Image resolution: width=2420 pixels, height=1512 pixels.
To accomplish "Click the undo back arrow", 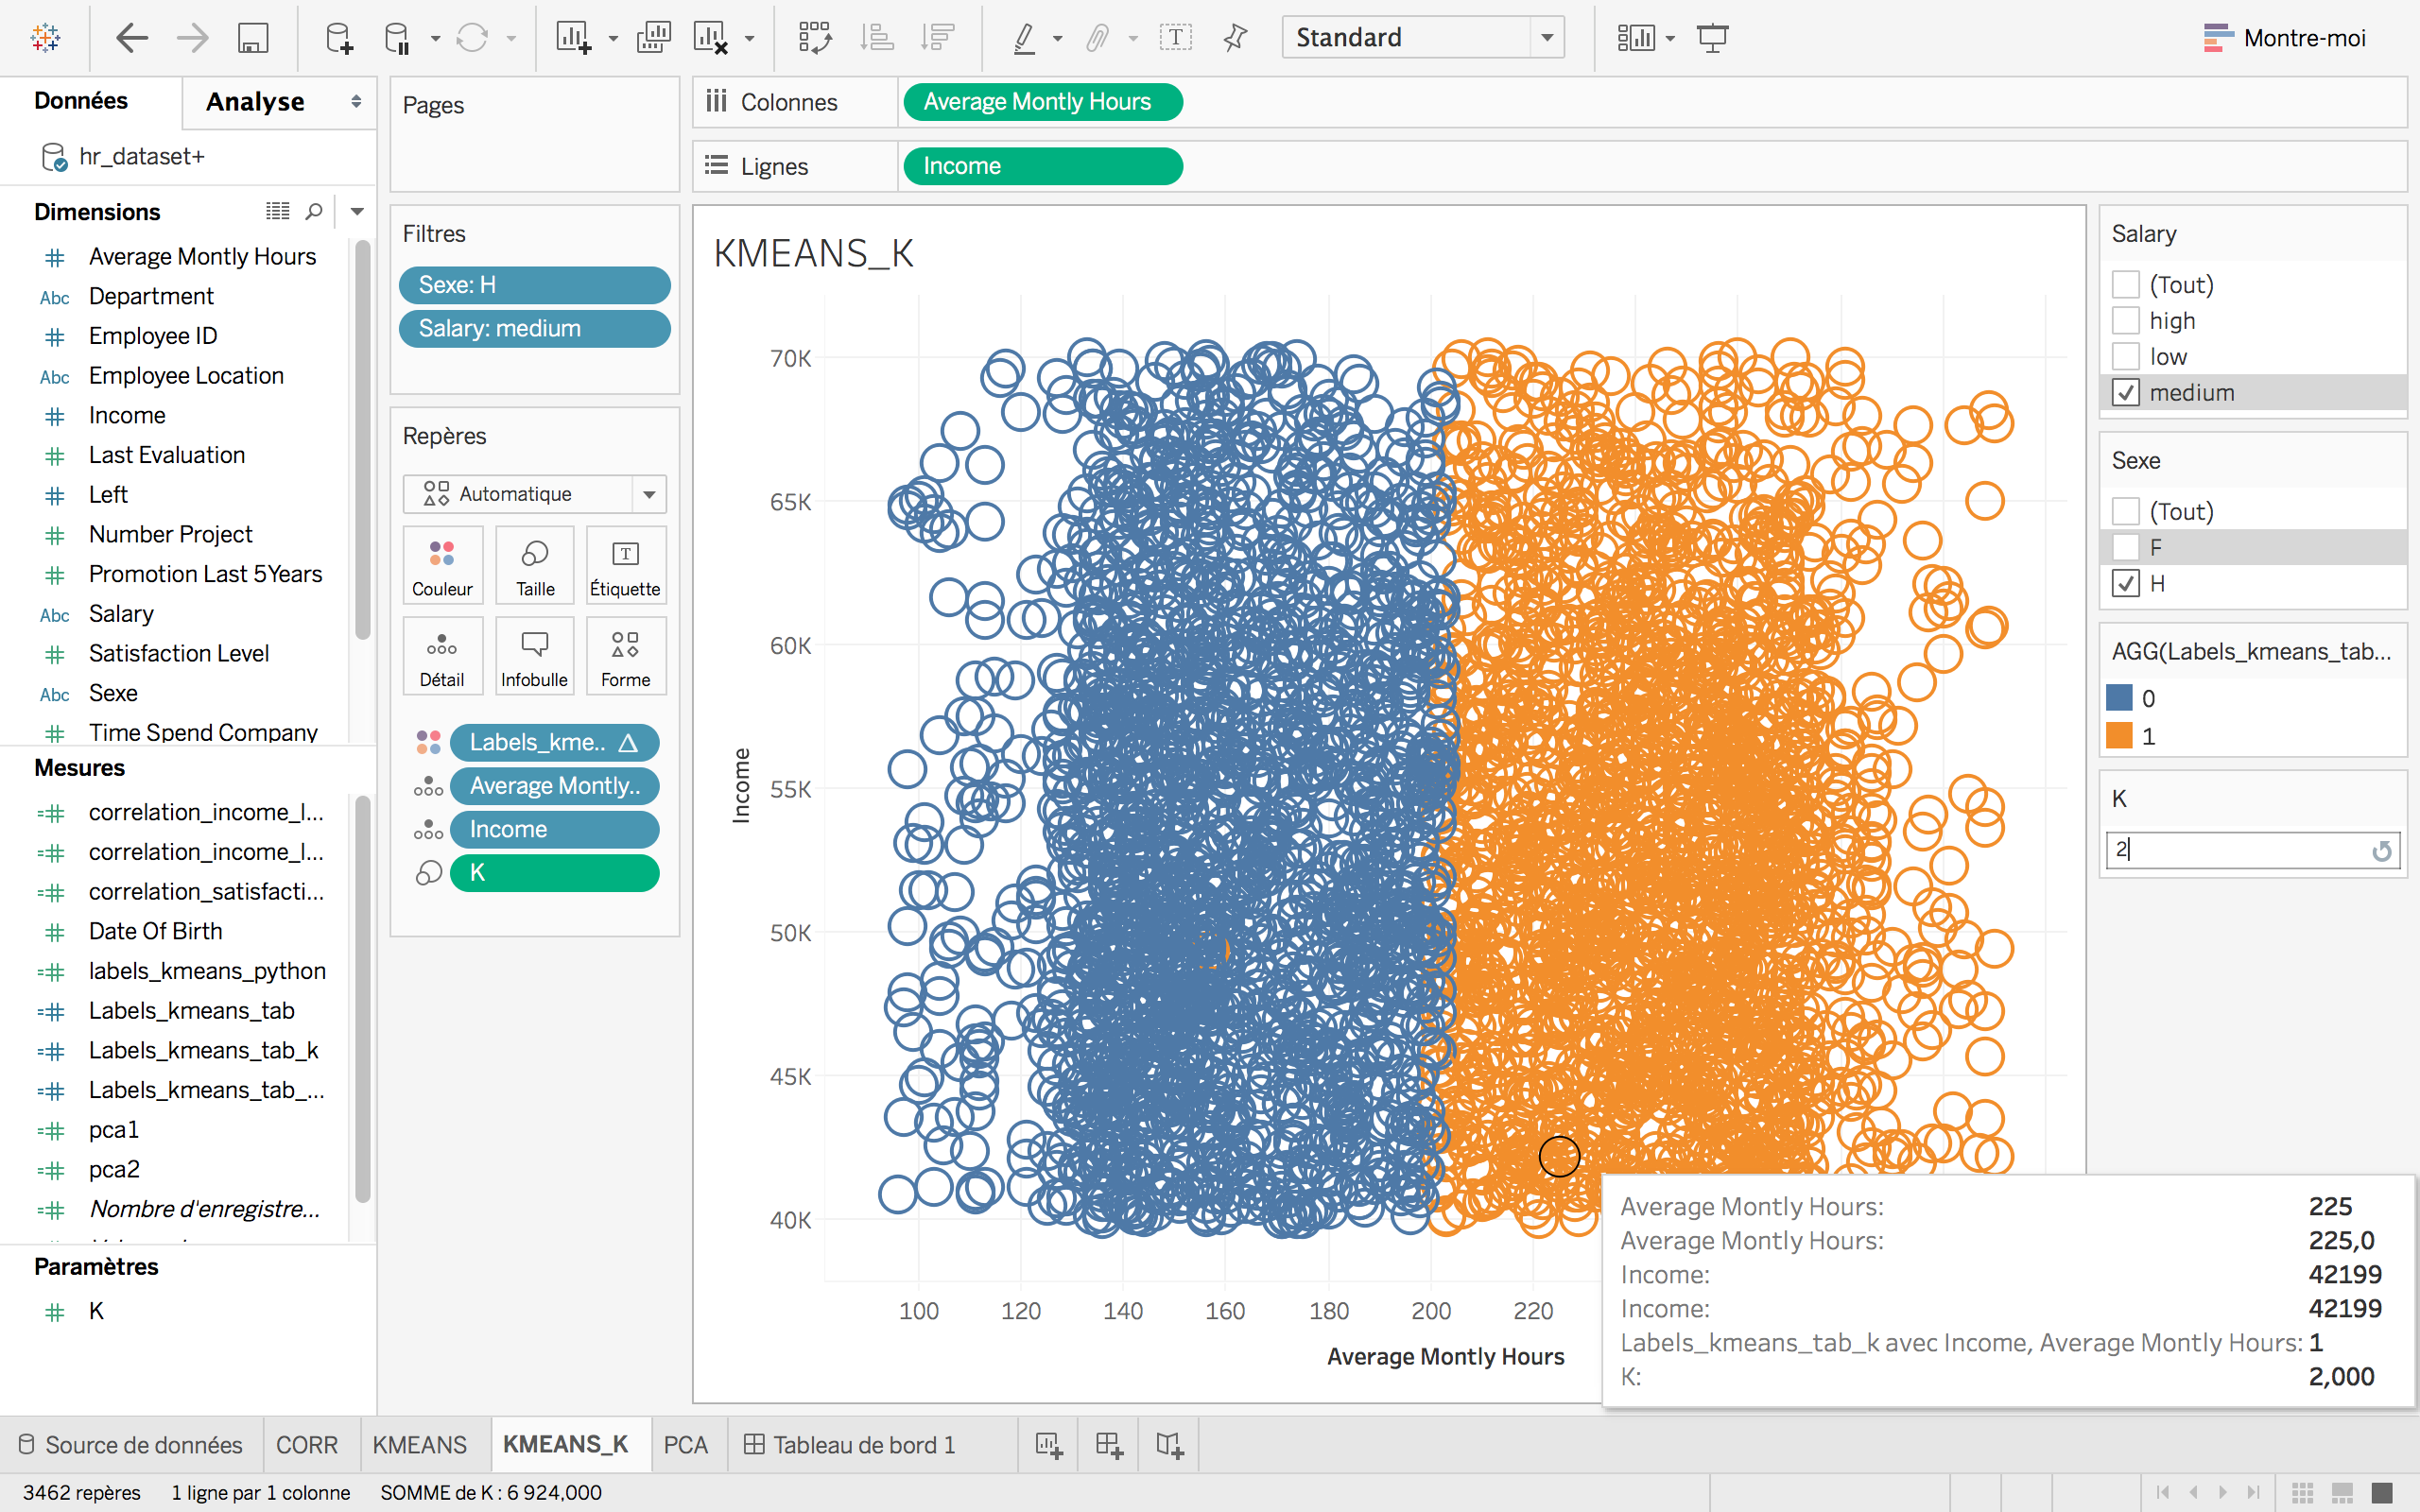I will point(132,39).
